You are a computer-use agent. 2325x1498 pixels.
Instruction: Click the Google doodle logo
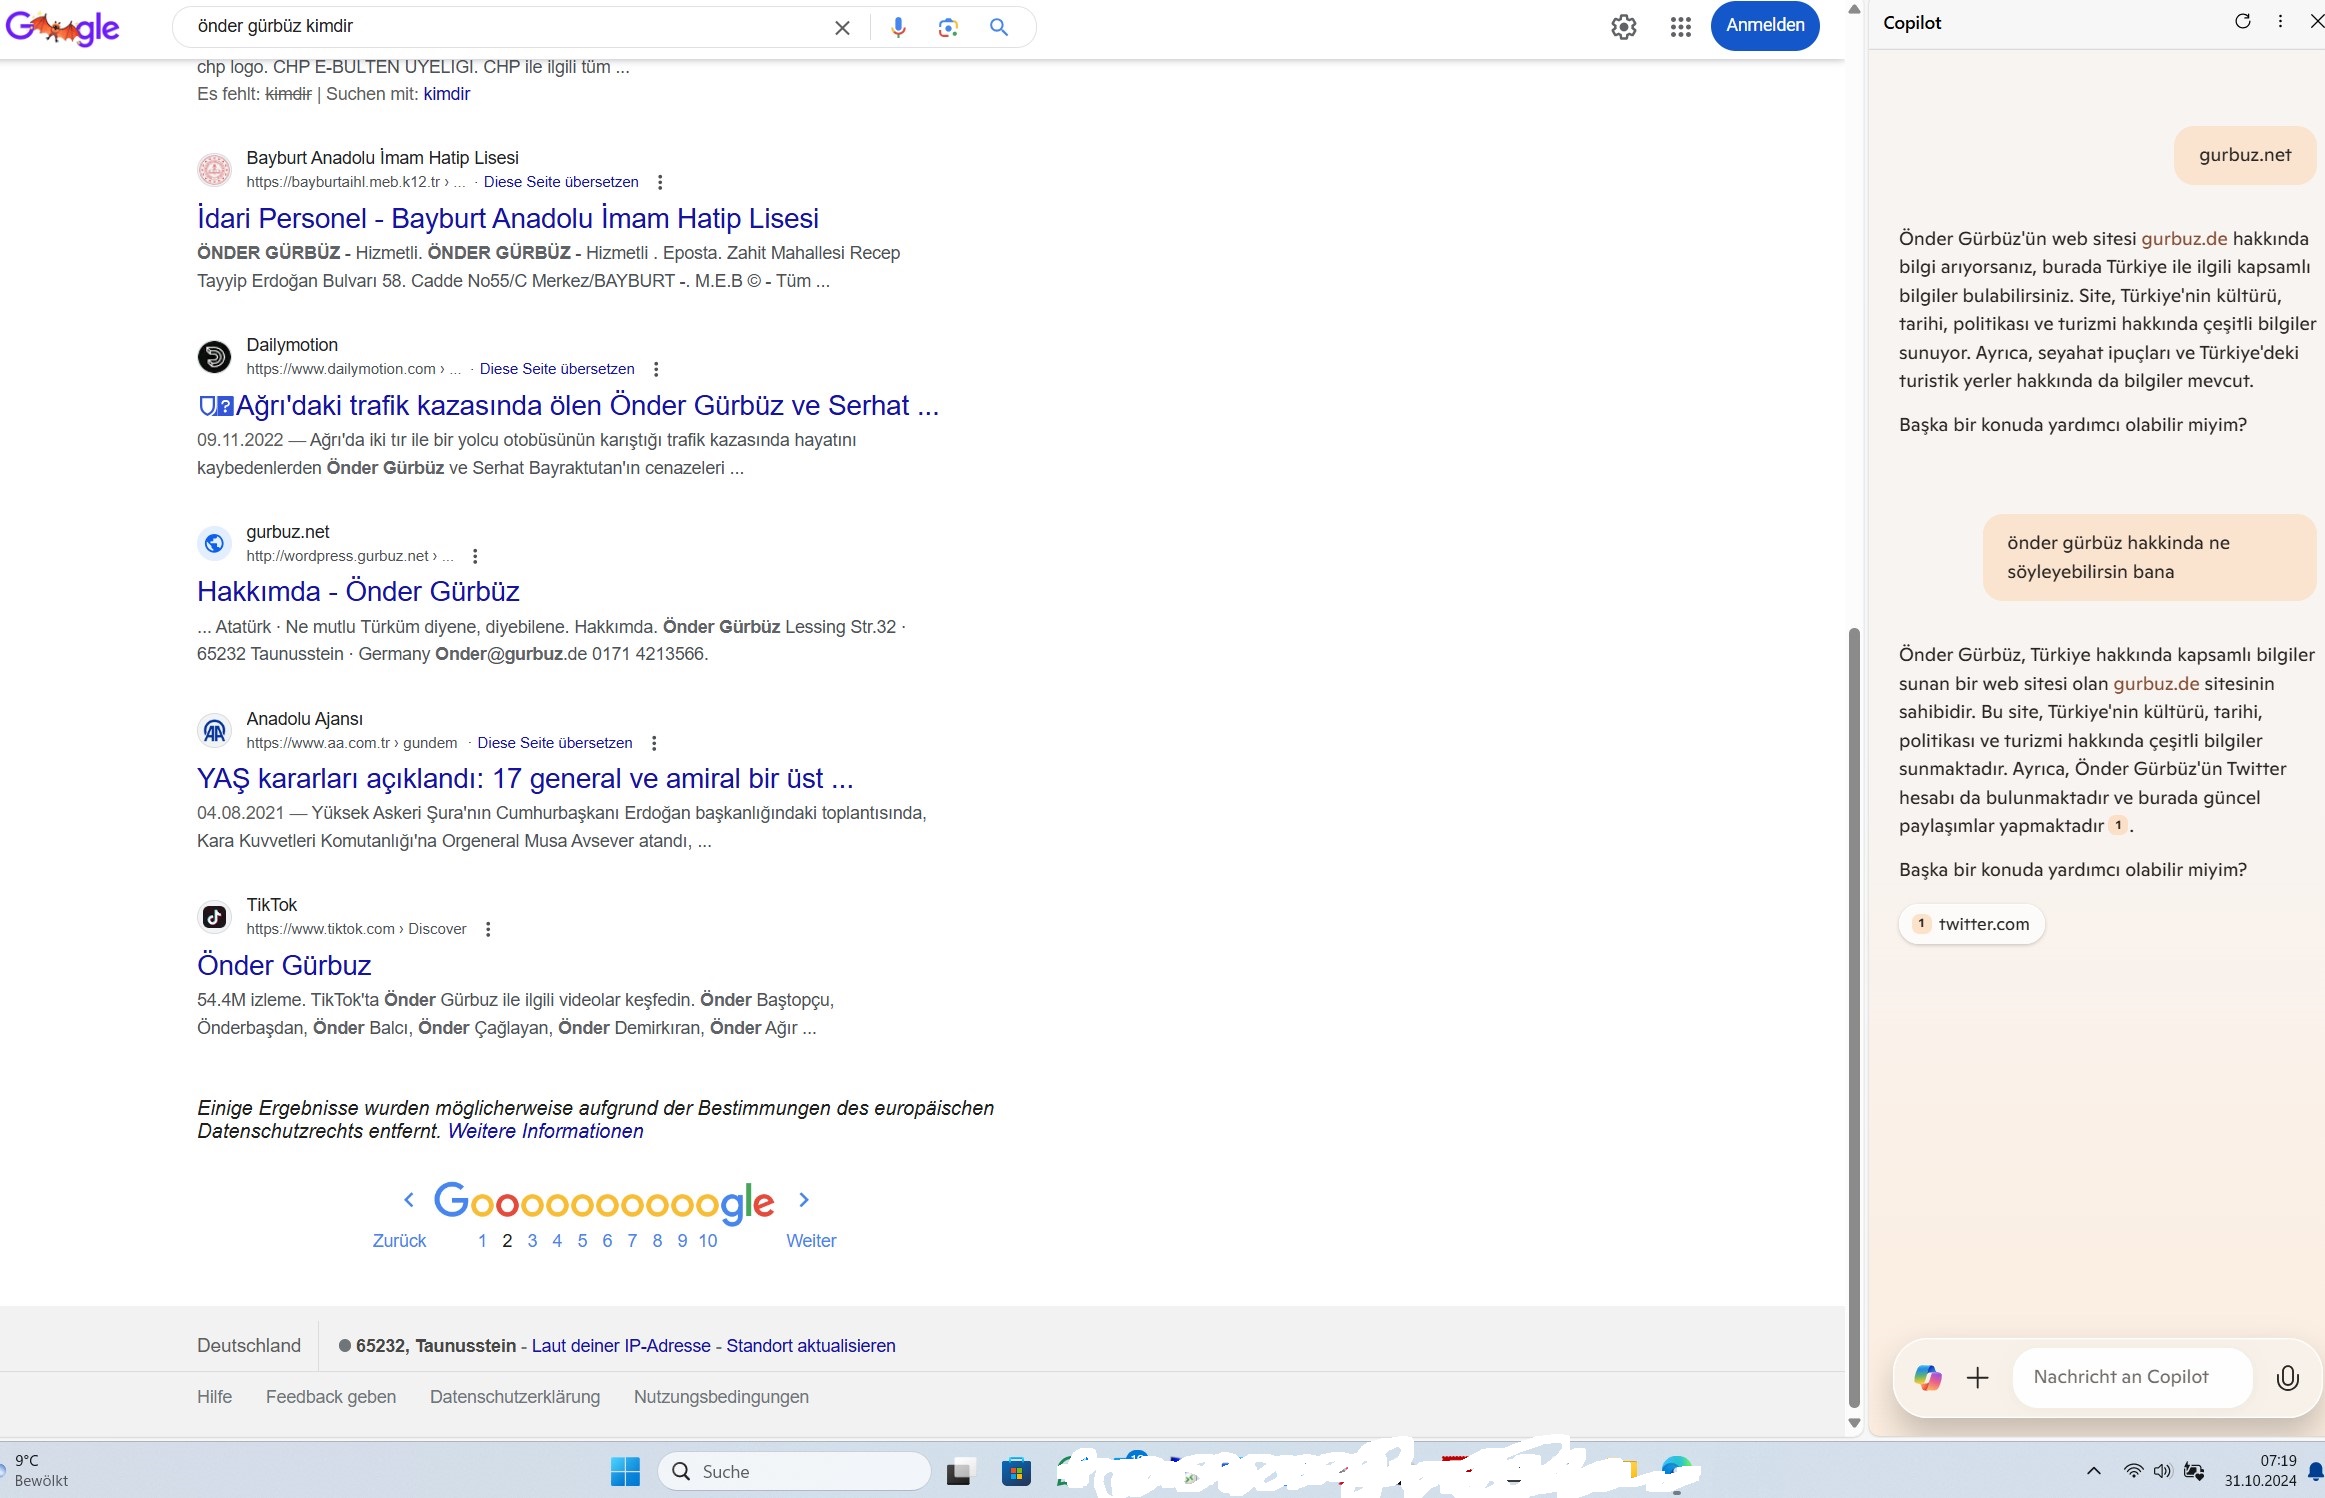click(x=62, y=27)
